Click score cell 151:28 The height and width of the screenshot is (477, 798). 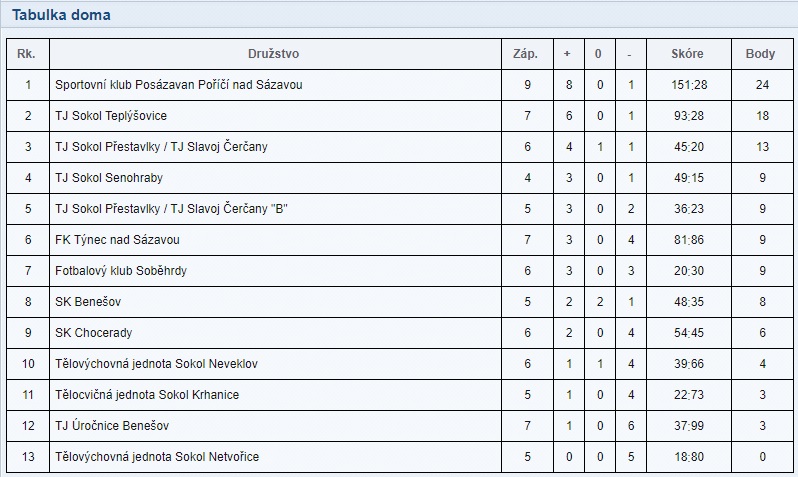pyautogui.click(x=689, y=85)
